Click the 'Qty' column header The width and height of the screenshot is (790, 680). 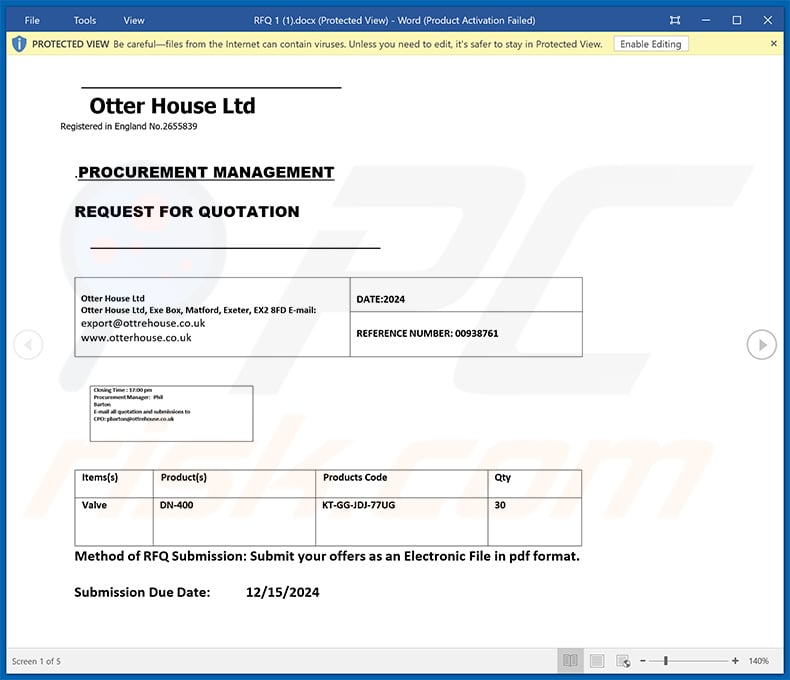[x=535, y=484]
